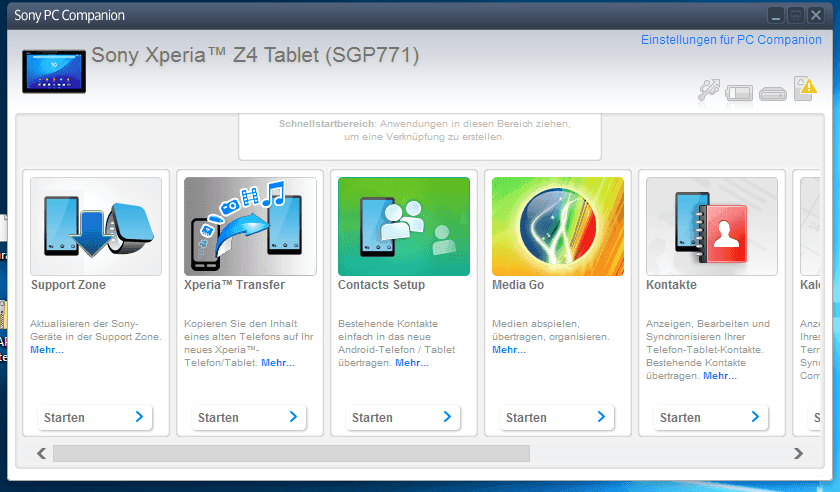
Task: Click the Xperia Z4 Tablet device thumbnail
Action: click(x=54, y=71)
